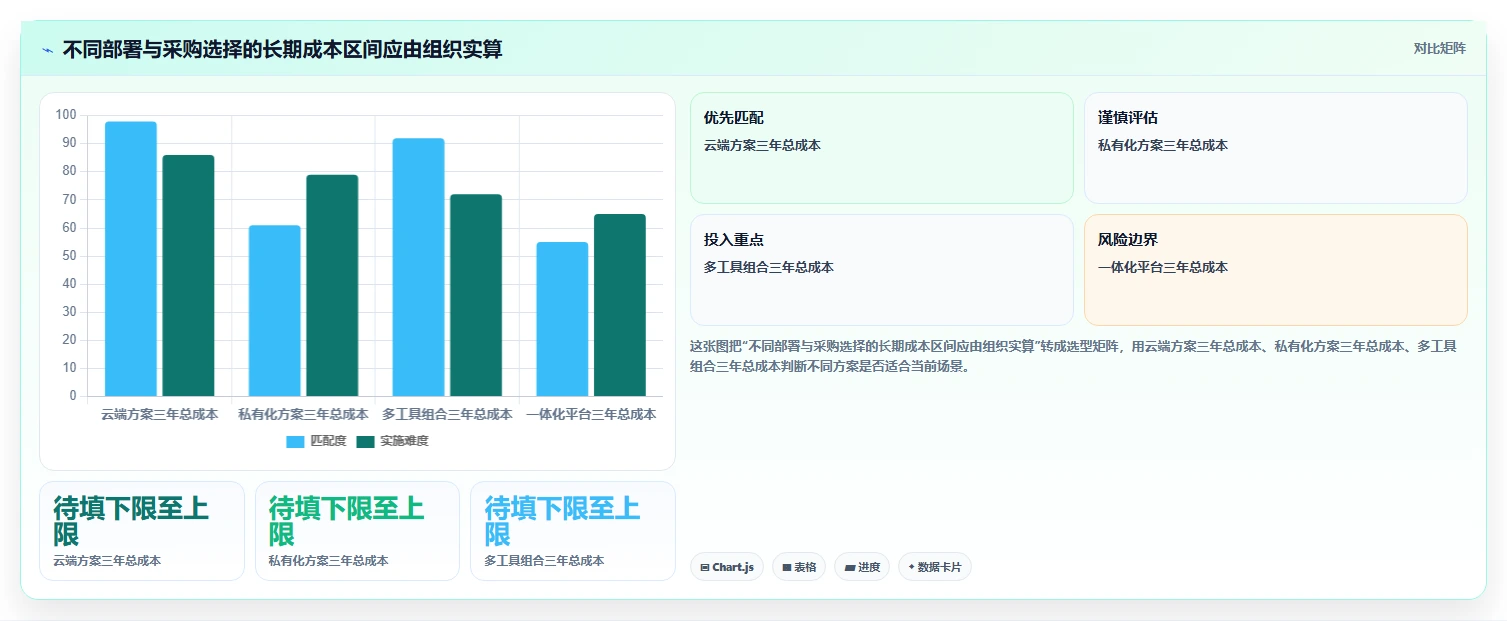Toggle the 实施难度 legend color box

pos(365,442)
